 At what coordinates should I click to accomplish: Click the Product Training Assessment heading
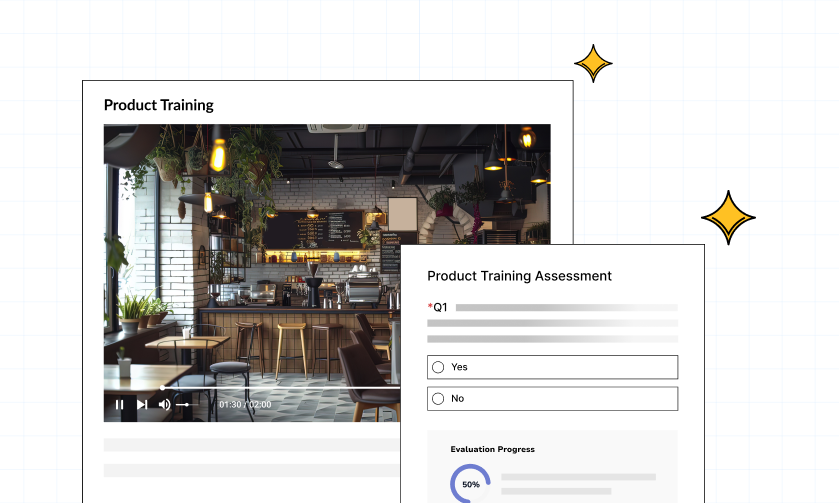click(519, 276)
